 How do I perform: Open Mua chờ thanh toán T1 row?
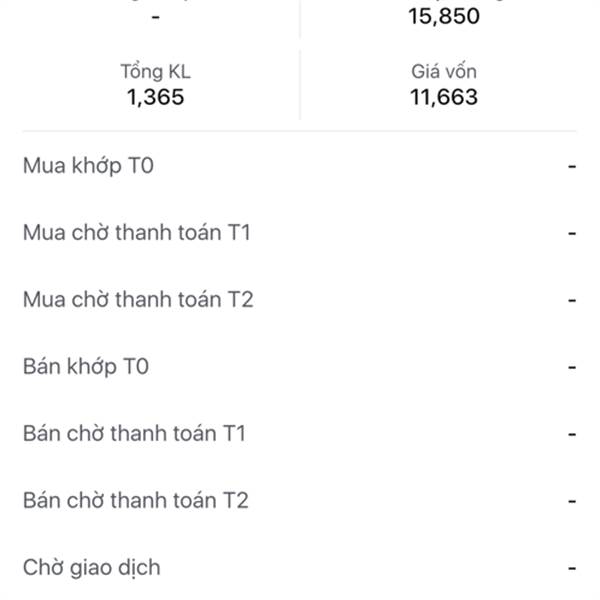pos(300,233)
